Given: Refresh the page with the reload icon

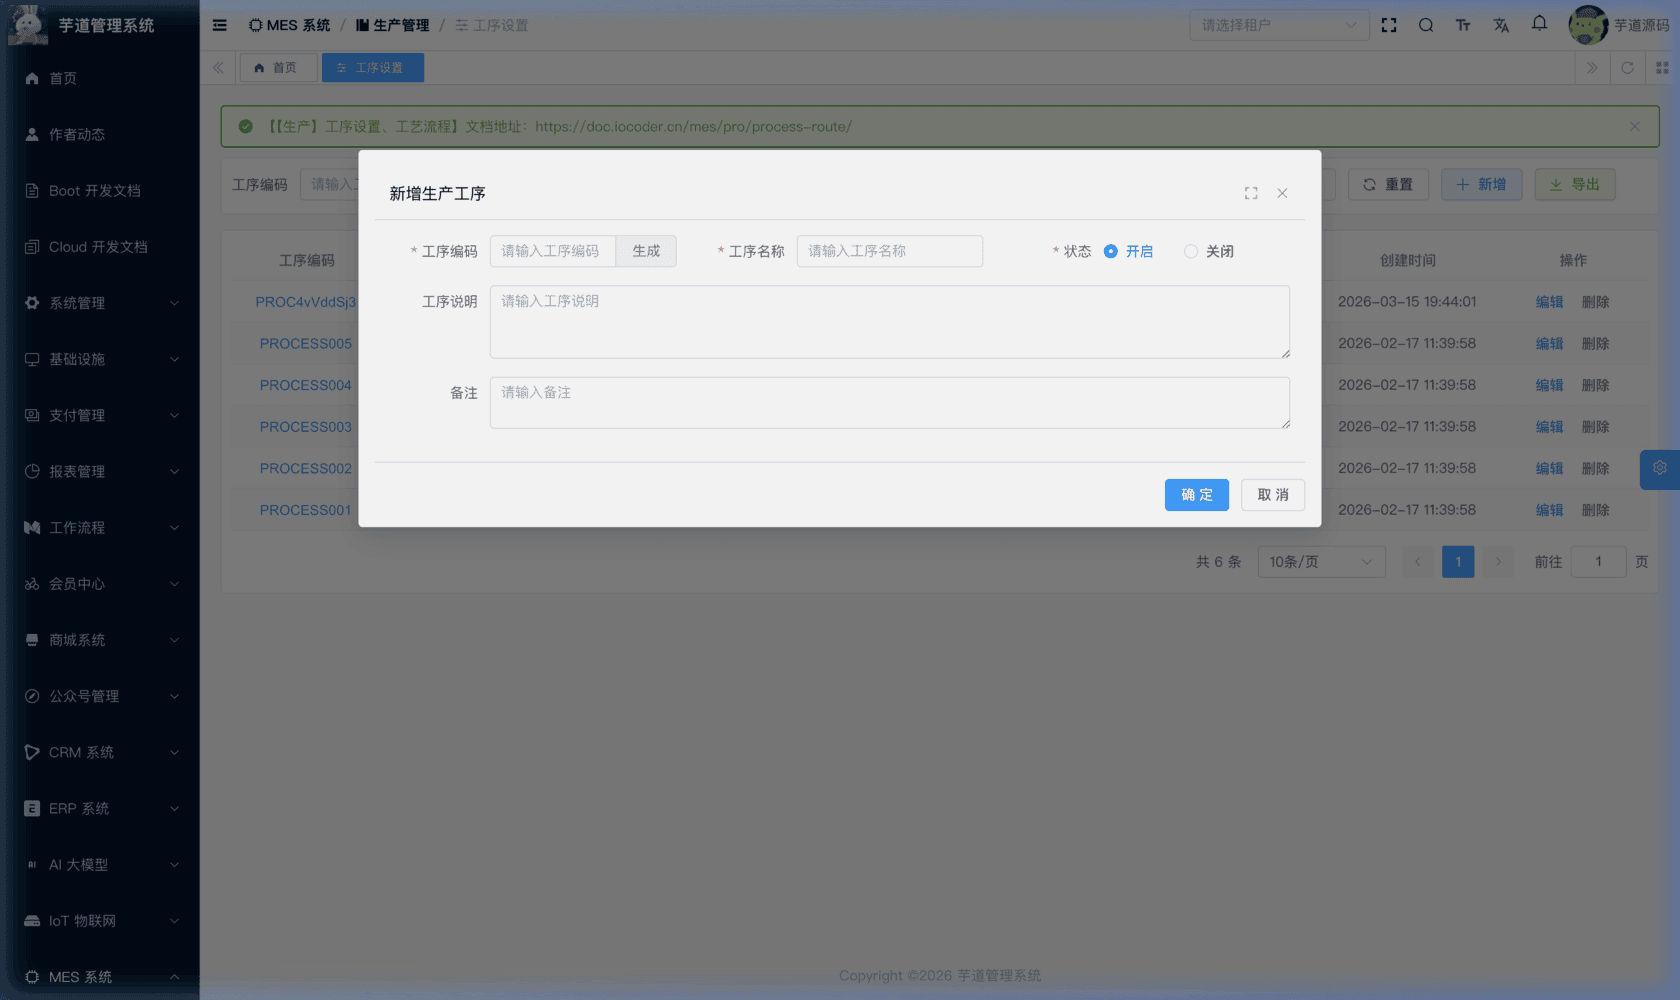Looking at the screenshot, I should (1628, 67).
